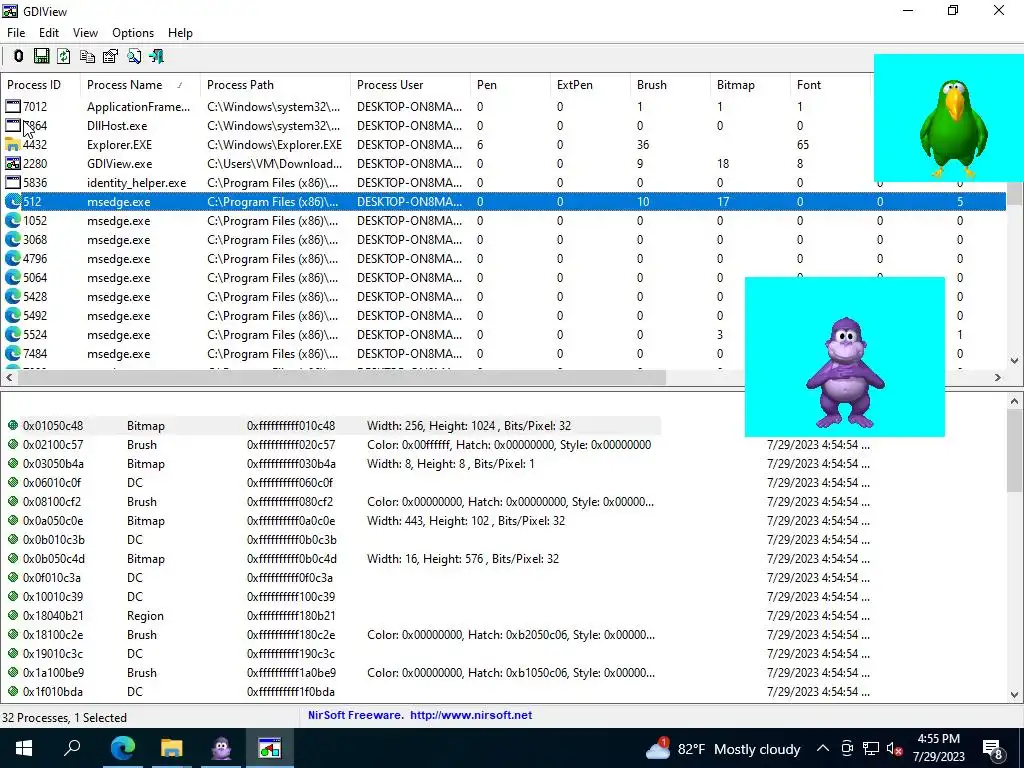Image resolution: width=1024 pixels, height=768 pixels.
Task: Open the network tray icon
Action: (871, 748)
